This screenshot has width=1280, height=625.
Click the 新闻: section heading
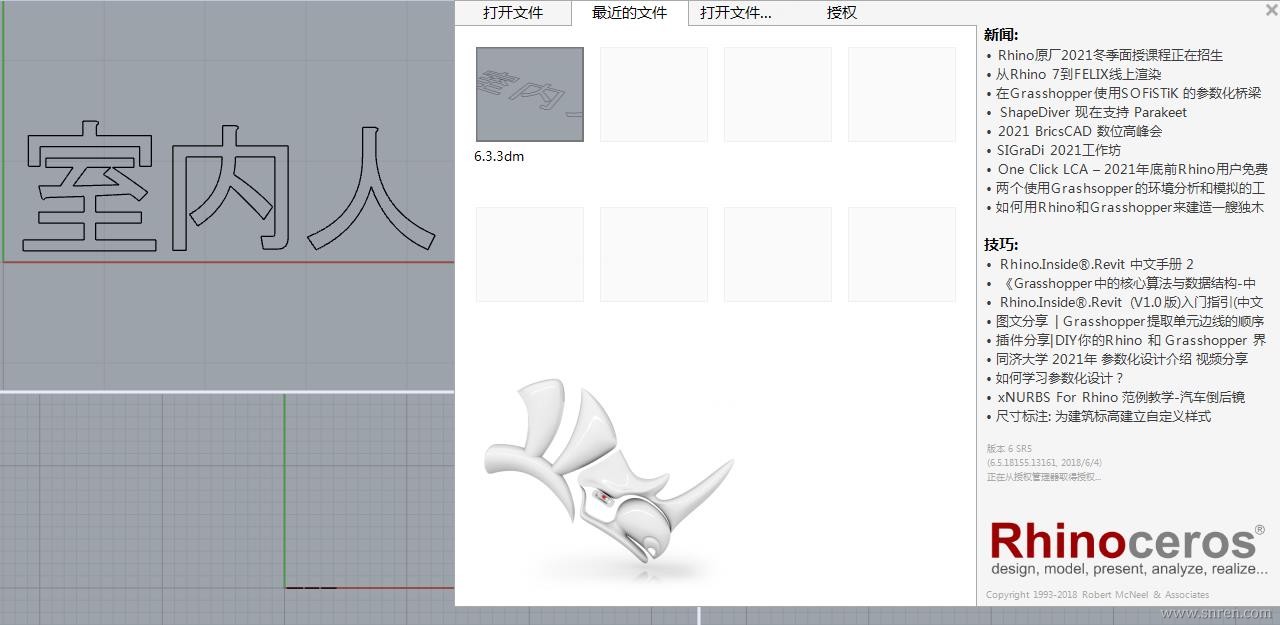(1002, 35)
